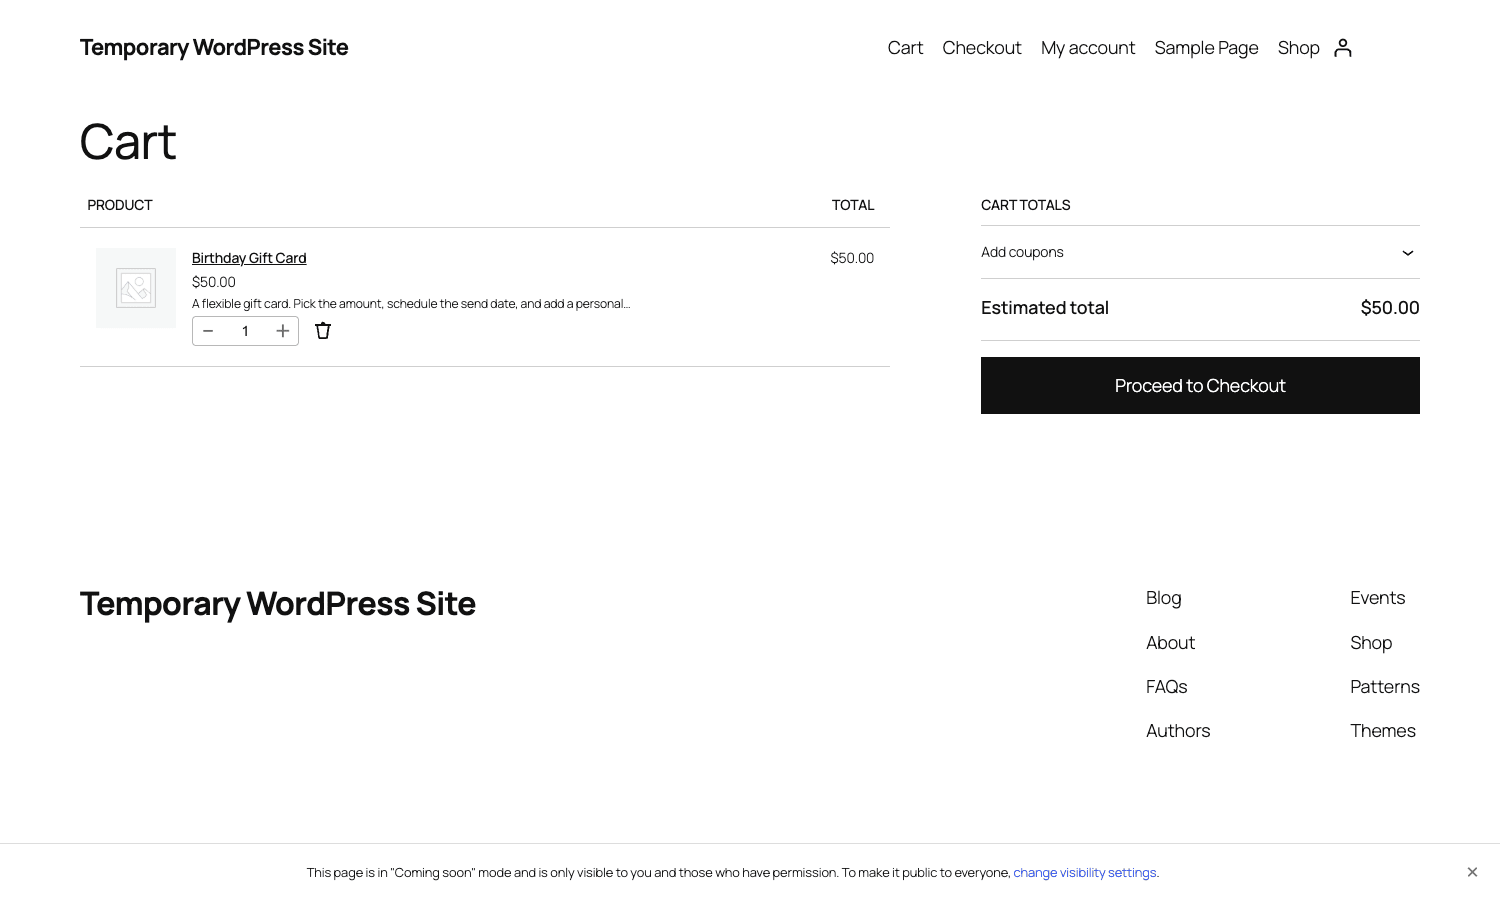This screenshot has height=900, width=1500.
Task: Click the header Temporary WordPress Site title
Action: pyautogui.click(x=214, y=48)
